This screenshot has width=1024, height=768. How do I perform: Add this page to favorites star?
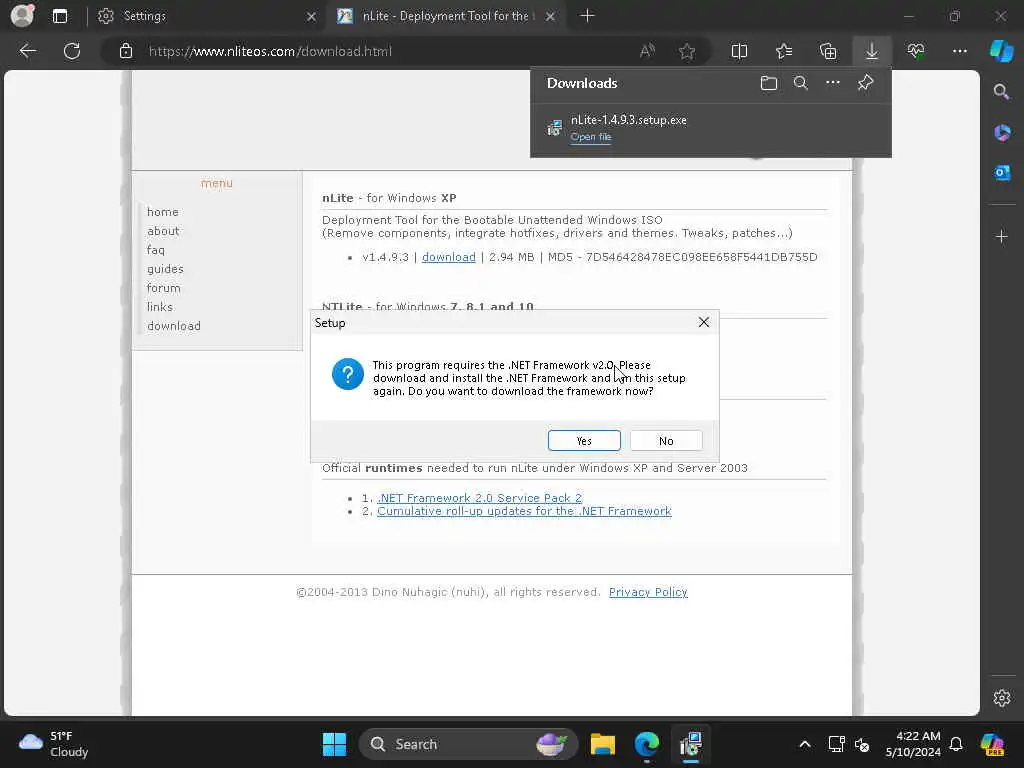click(x=686, y=51)
